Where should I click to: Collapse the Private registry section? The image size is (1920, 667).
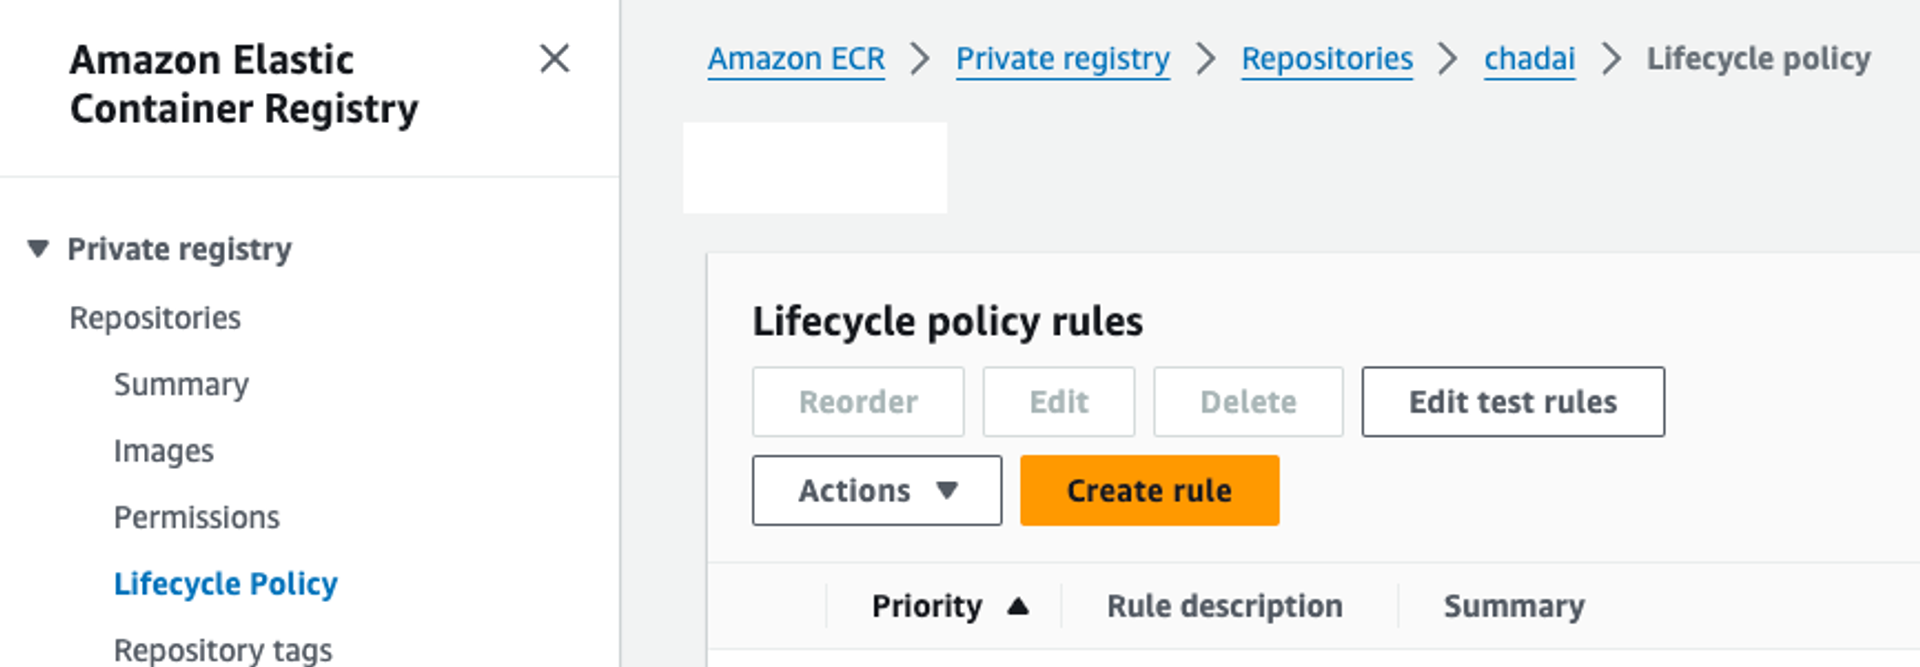pos(38,248)
